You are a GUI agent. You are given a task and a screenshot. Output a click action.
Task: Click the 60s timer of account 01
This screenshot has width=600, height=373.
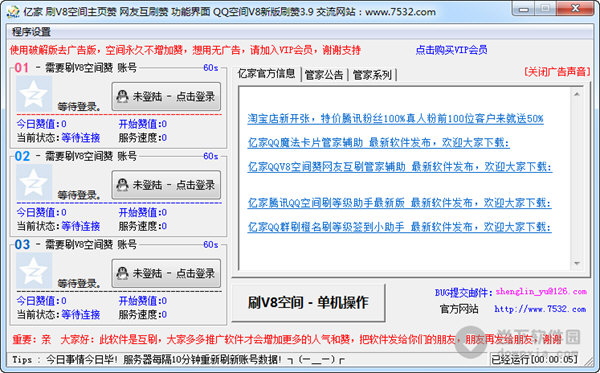pos(211,68)
